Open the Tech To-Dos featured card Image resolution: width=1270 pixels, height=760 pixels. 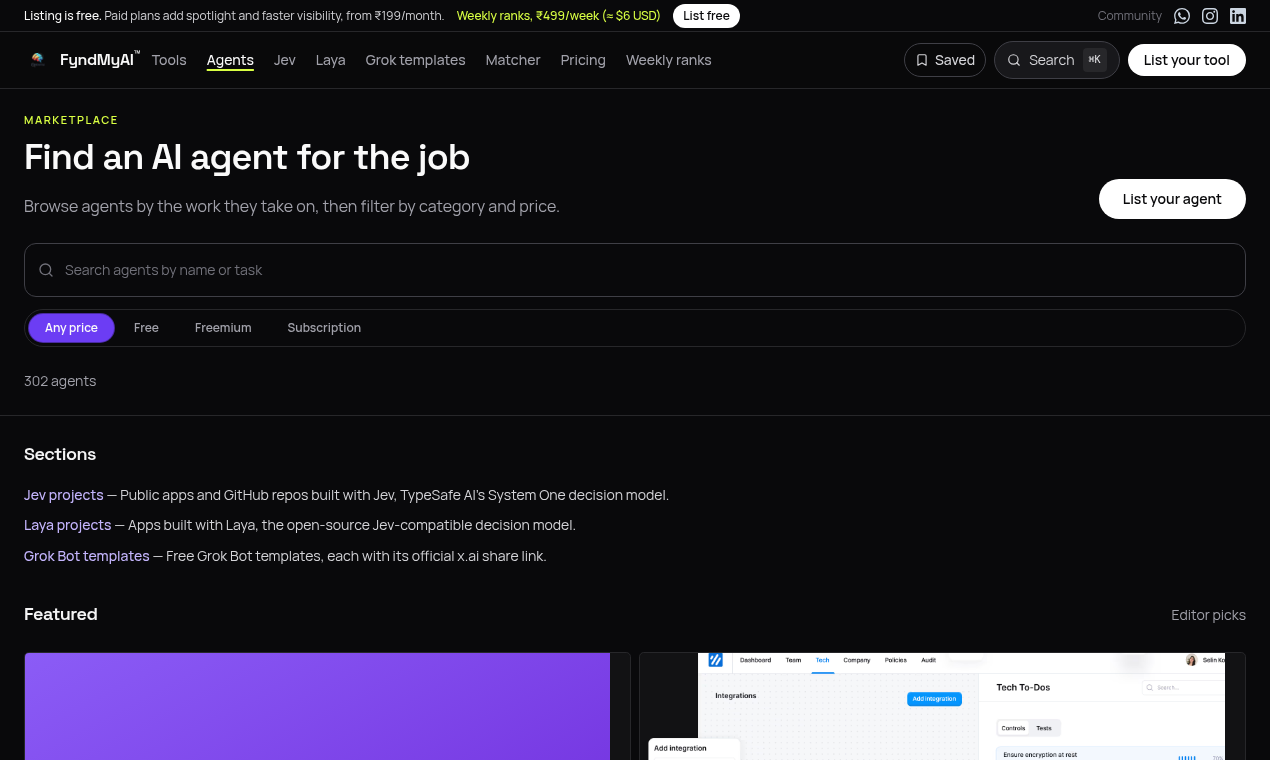click(942, 706)
